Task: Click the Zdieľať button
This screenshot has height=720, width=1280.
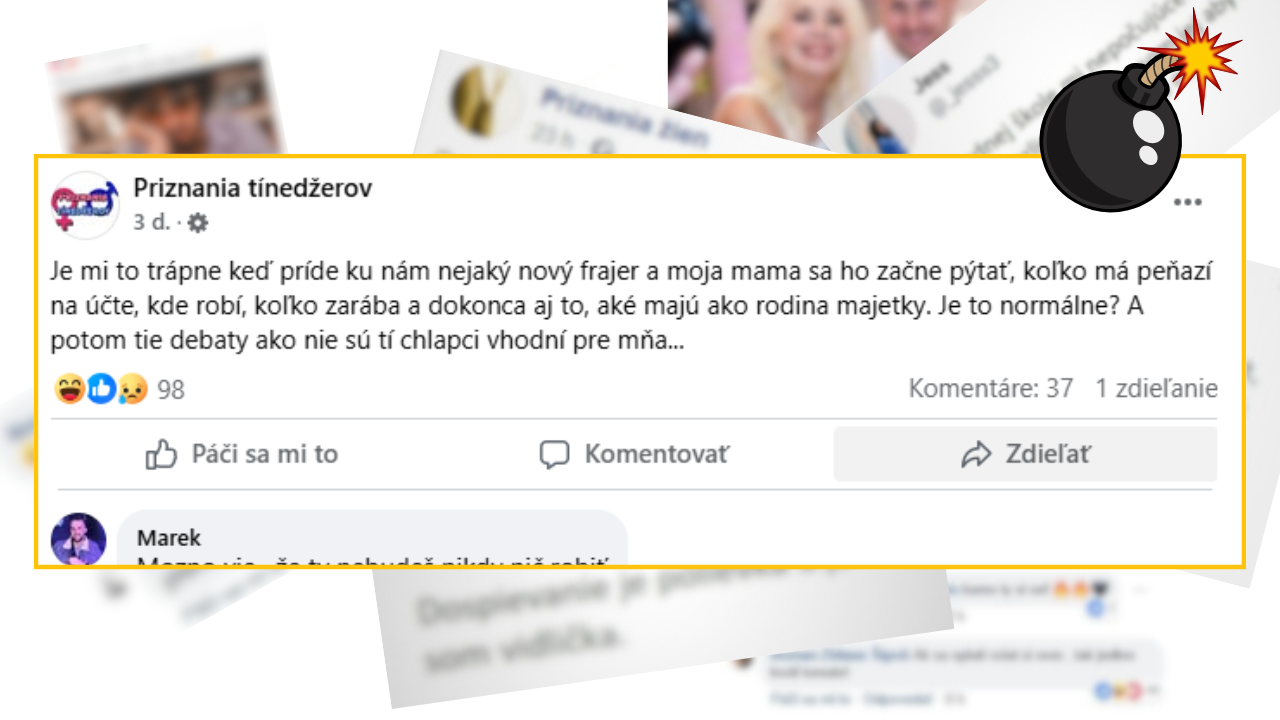Action: tap(1025, 455)
